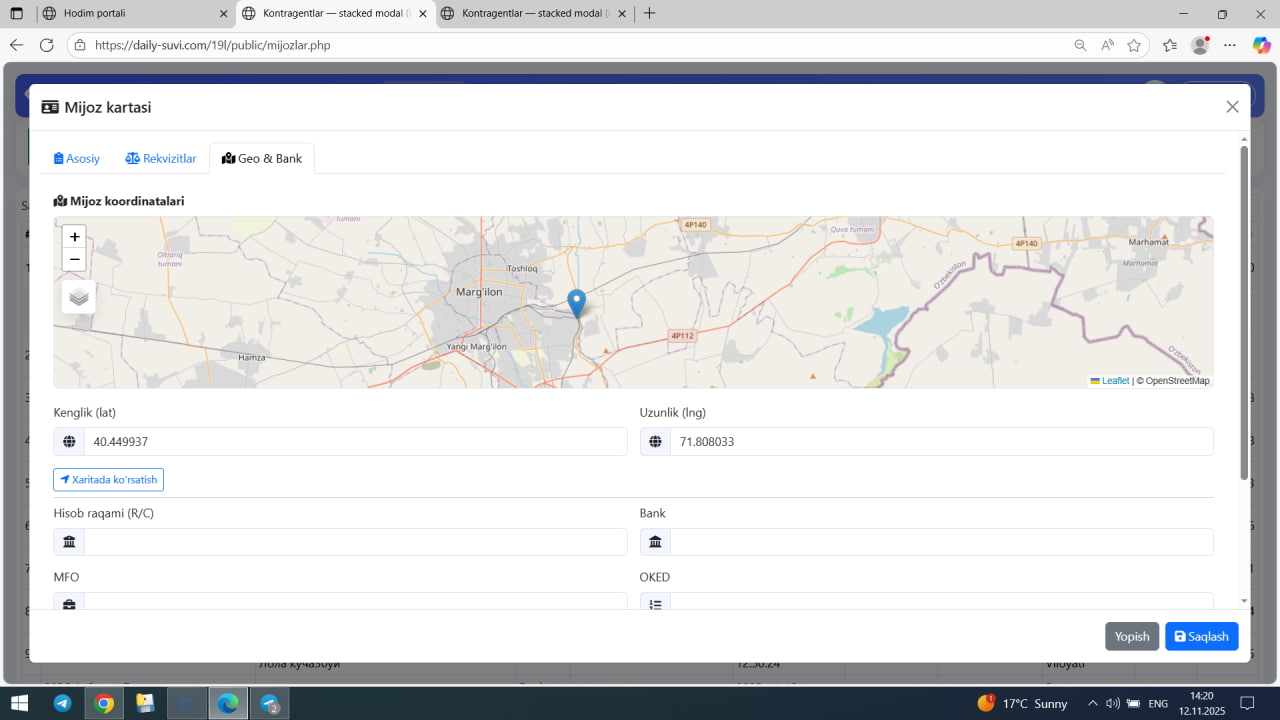Click into the Uzunlik (lng) field
Image resolution: width=1280 pixels, height=720 pixels.
[940, 442]
